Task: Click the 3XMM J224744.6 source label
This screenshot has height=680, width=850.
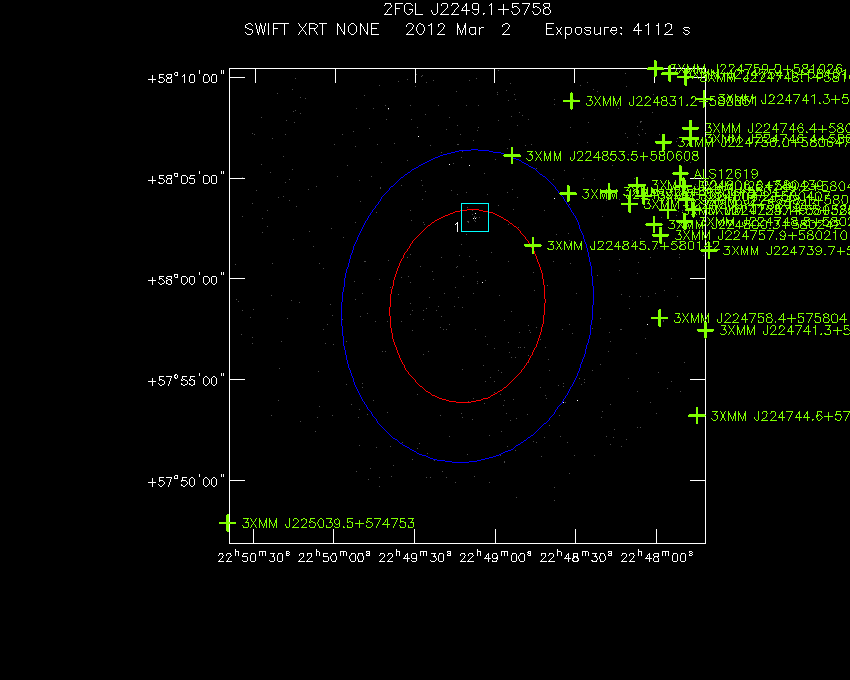Action: [x=780, y=416]
